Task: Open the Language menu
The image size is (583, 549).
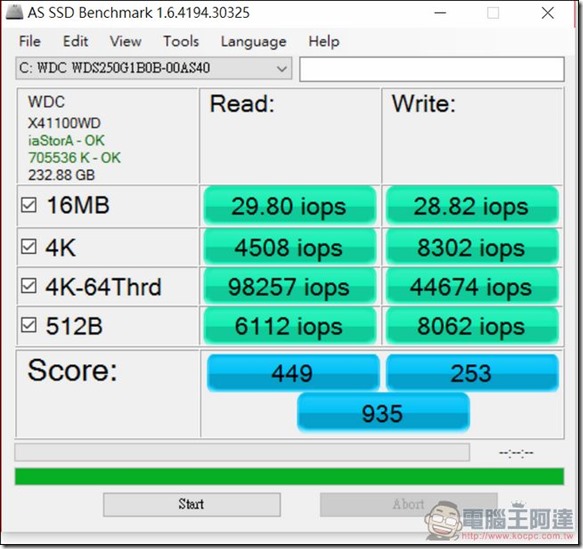Action: 254,42
